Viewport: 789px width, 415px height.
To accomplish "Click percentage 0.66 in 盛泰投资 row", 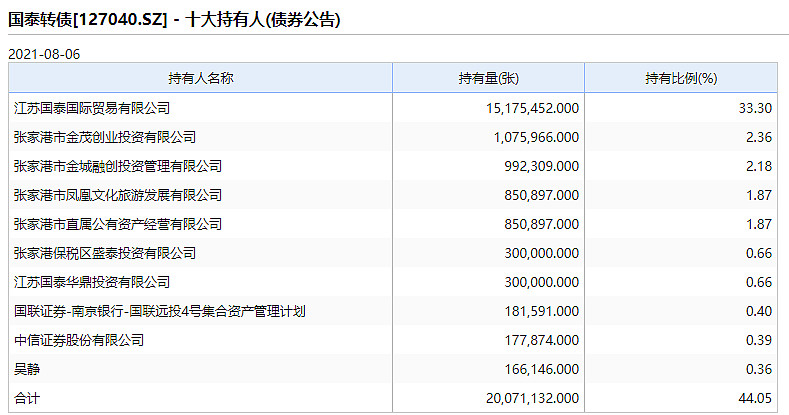I will [x=759, y=253].
